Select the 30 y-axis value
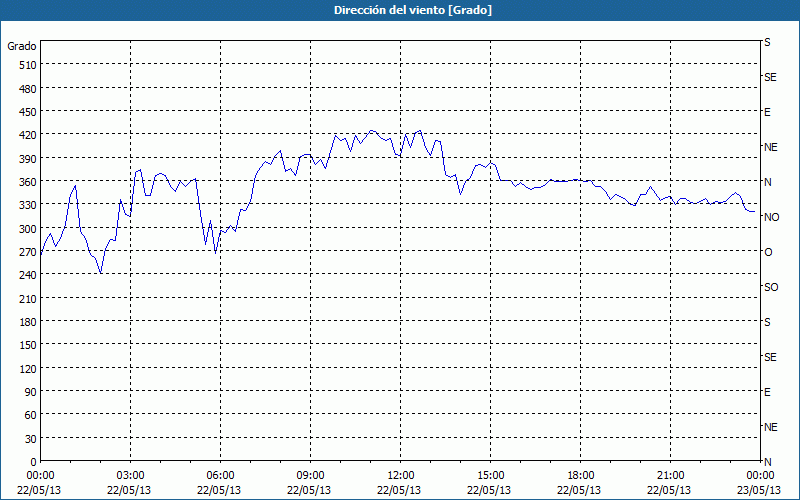800x500 pixels. tap(32, 439)
